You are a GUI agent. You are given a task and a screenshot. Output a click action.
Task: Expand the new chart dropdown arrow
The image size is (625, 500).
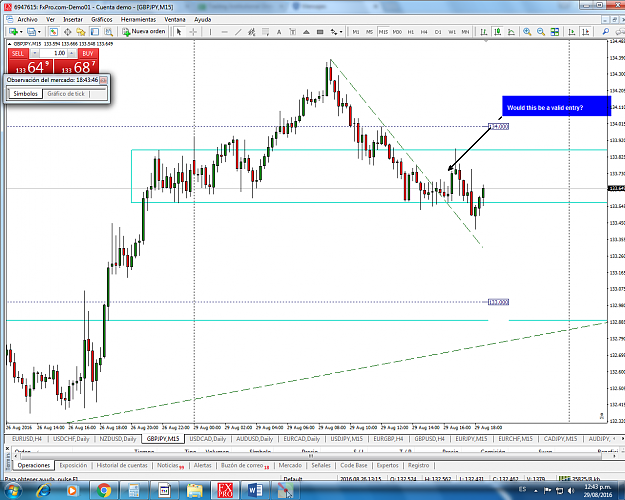21,32
